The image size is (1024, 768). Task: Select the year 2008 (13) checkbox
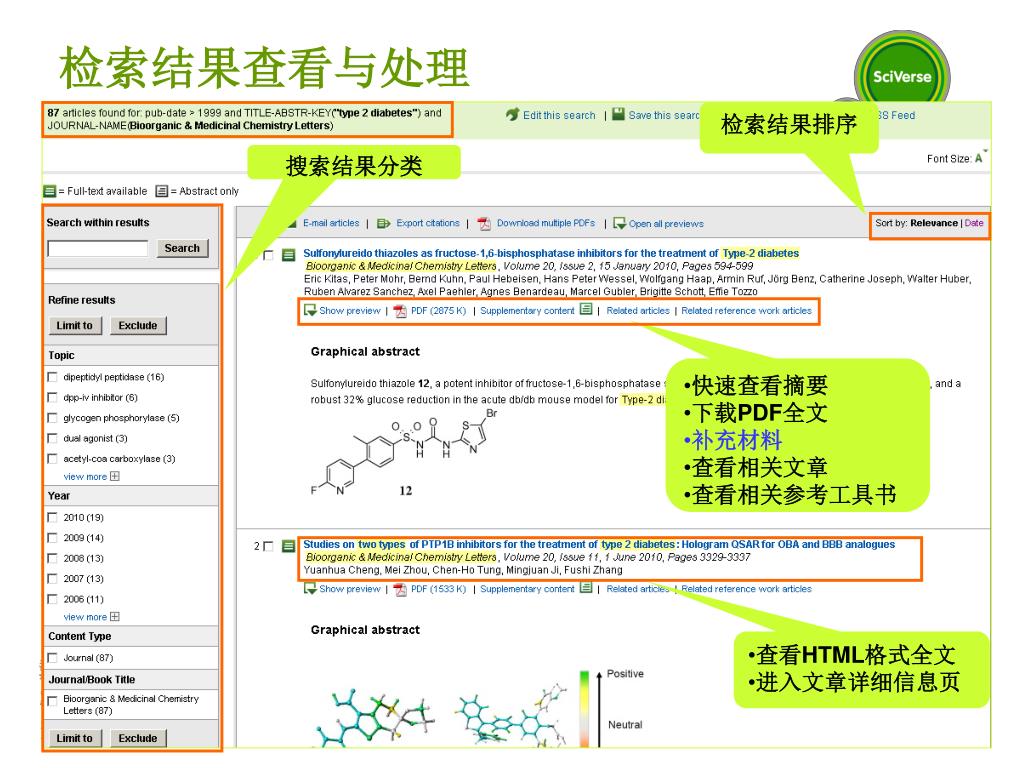[x=52, y=558]
